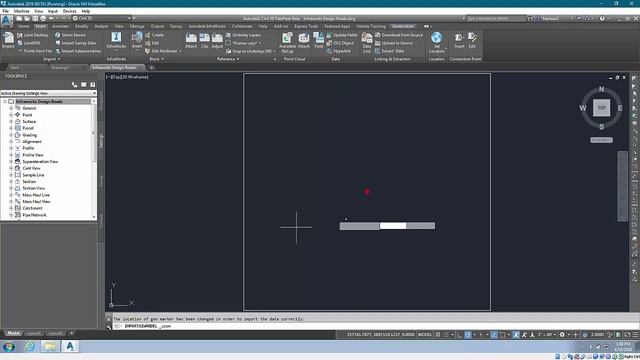This screenshot has width=640, height=360.
Task: Click the new drawing tab plus button
Action: coord(151,68)
